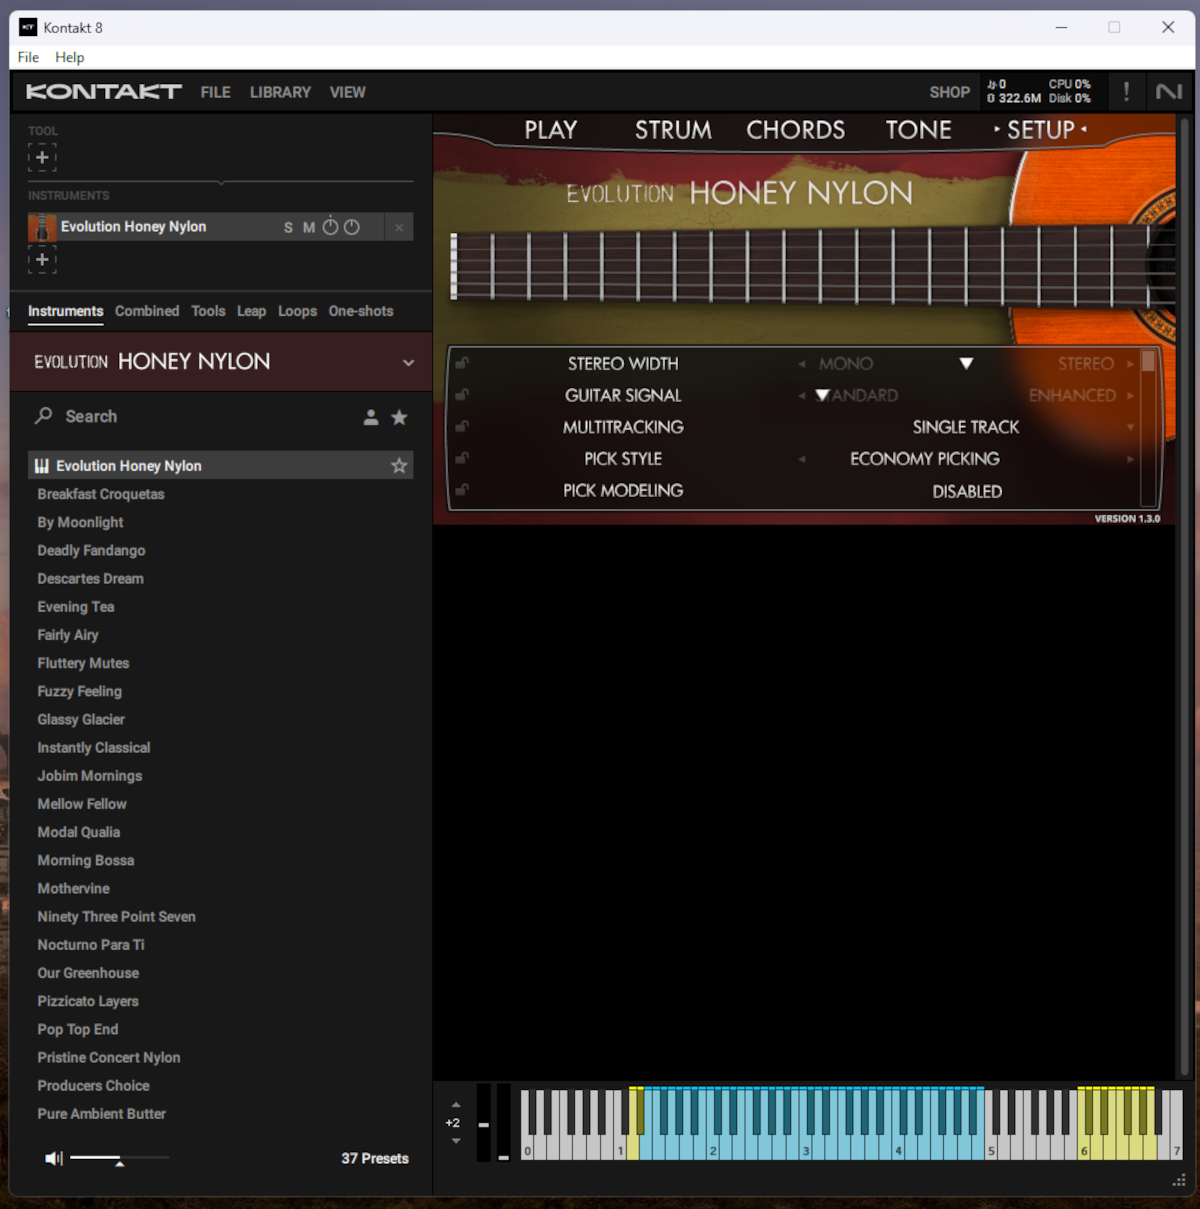Open the LIBRARY header menu
1200x1209 pixels.
click(x=280, y=92)
